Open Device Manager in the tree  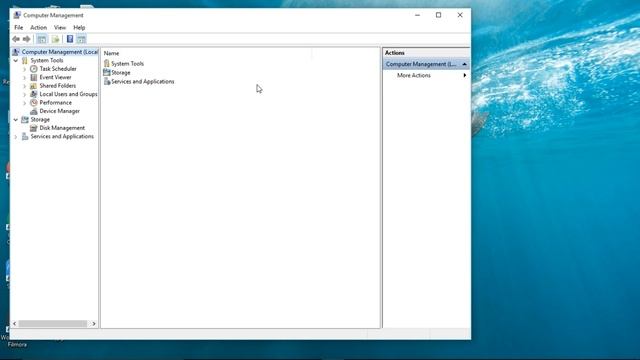pos(60,111)
